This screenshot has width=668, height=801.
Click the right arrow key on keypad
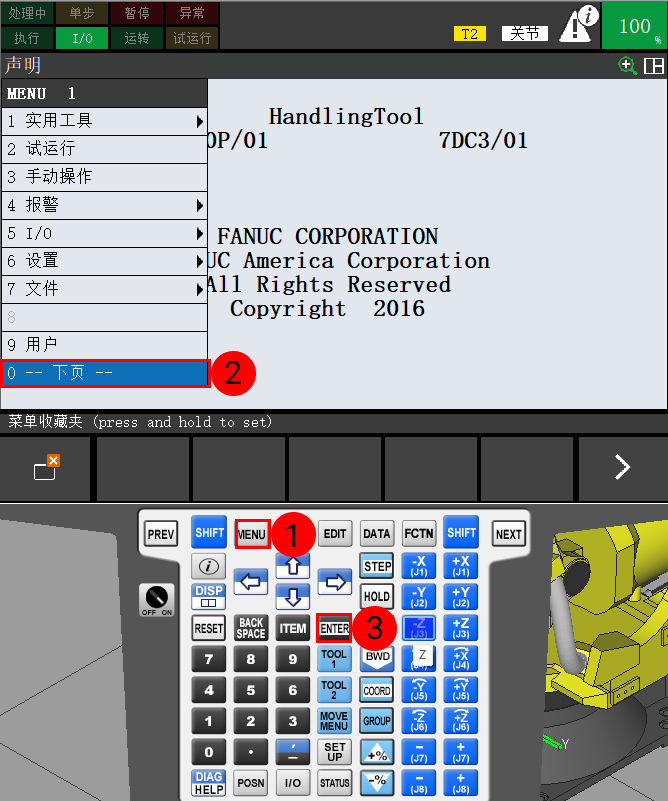tap(335, 581)
